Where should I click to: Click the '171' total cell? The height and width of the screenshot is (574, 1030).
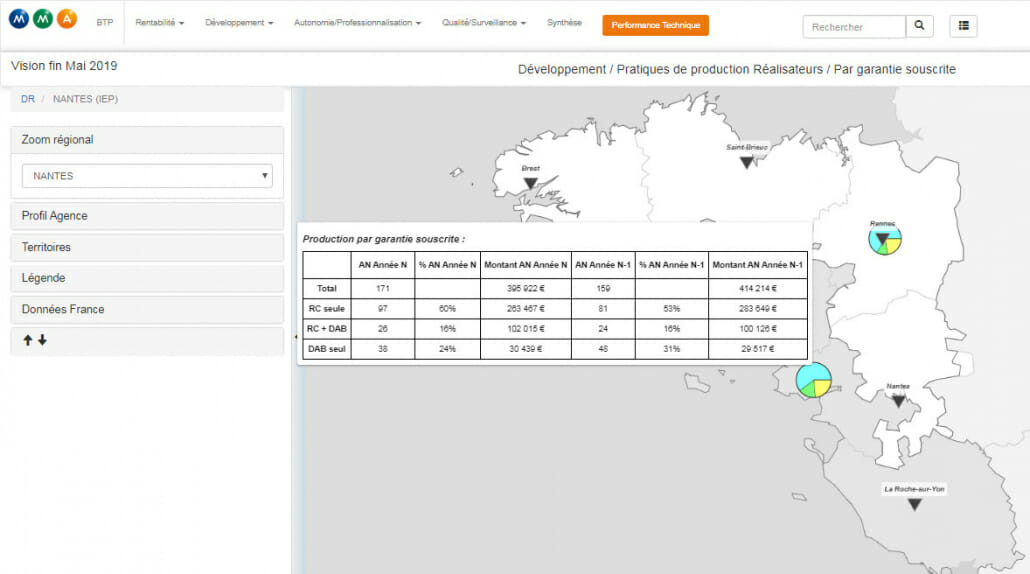pyautogui.click(x=383, y=288)
